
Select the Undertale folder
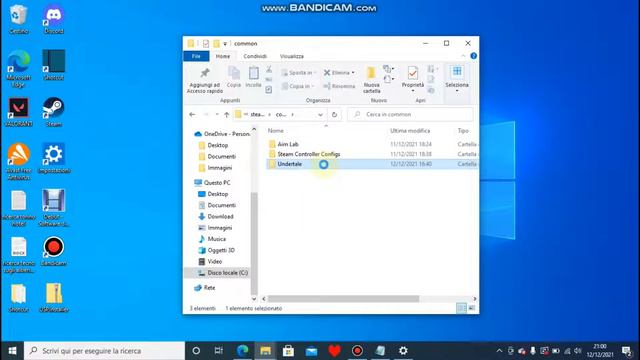click(290, 164)
